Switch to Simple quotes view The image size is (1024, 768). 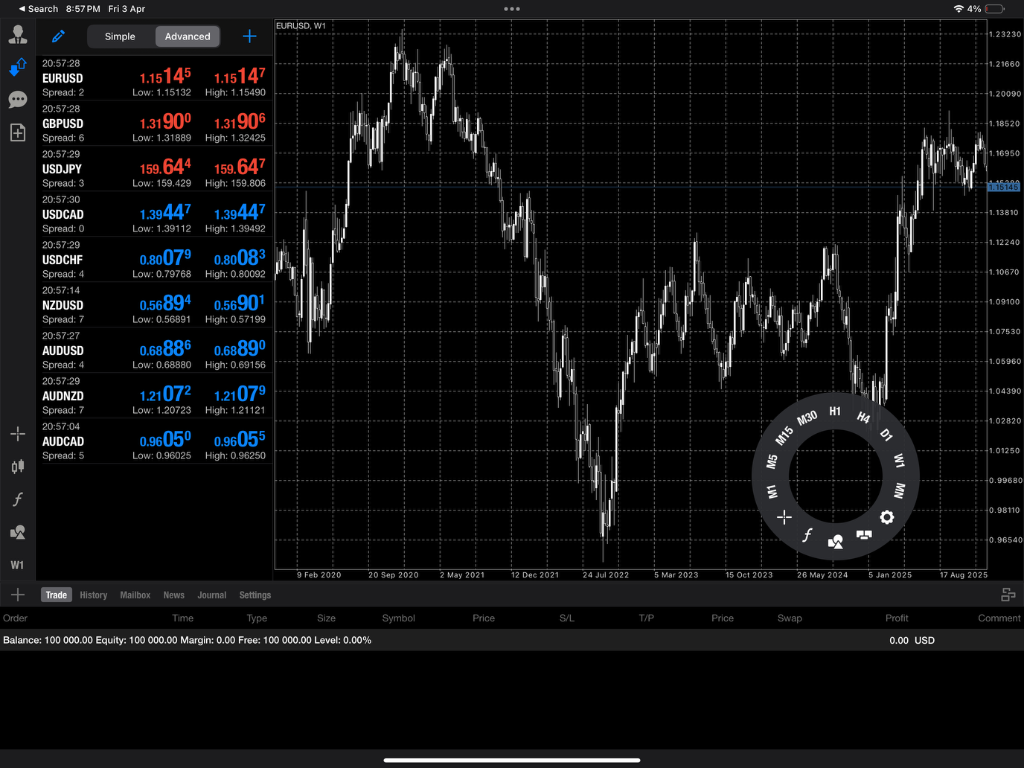click(x=120, y=37)
